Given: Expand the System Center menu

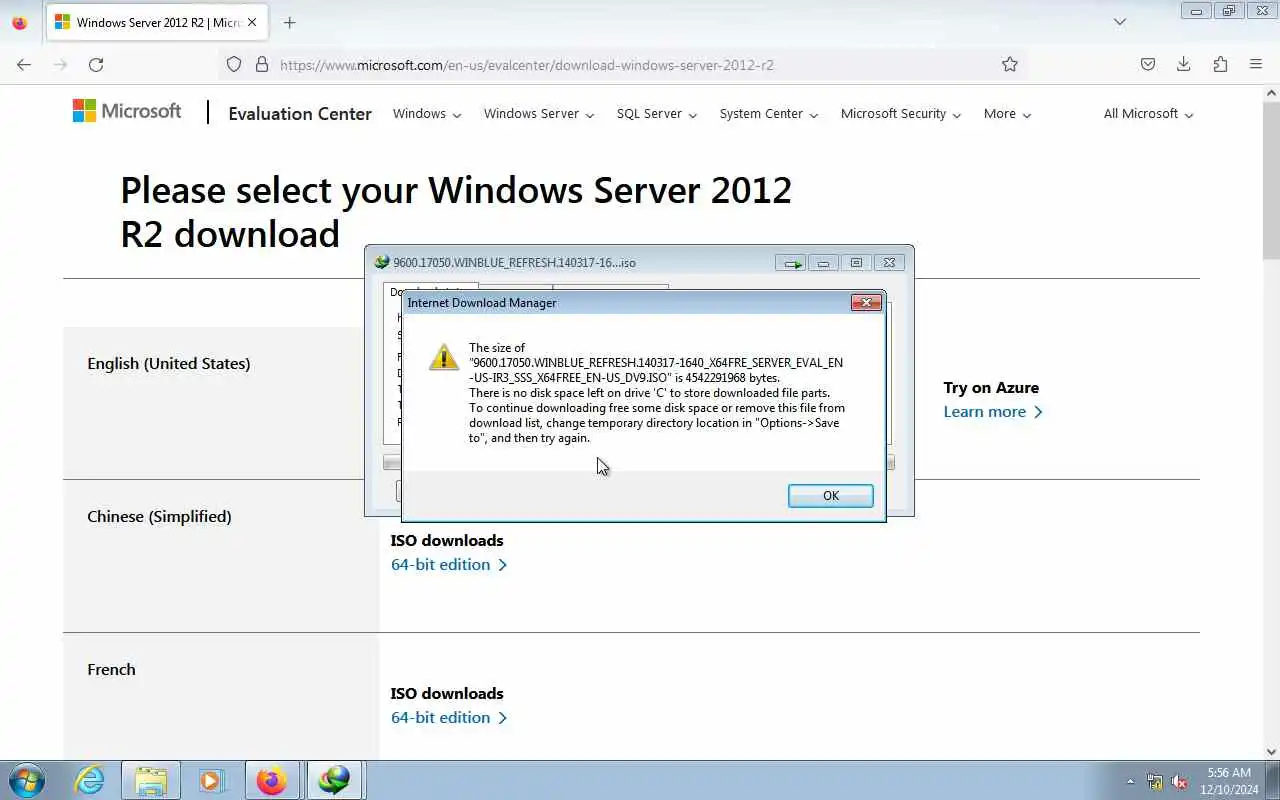Looking at the screenshot, I should pos(769,114).
